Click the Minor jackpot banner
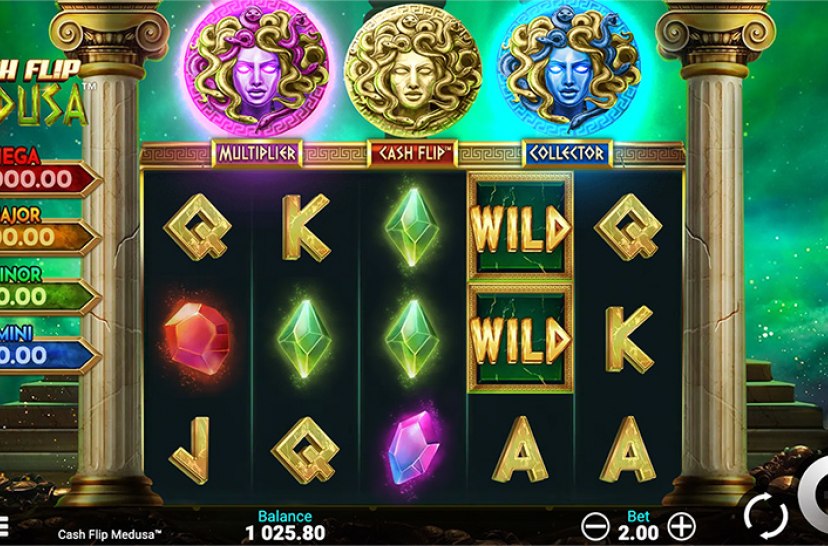Image resolution: width=828 pixels, height=546 pixels. pyautogui.click(x=49, y=292)
